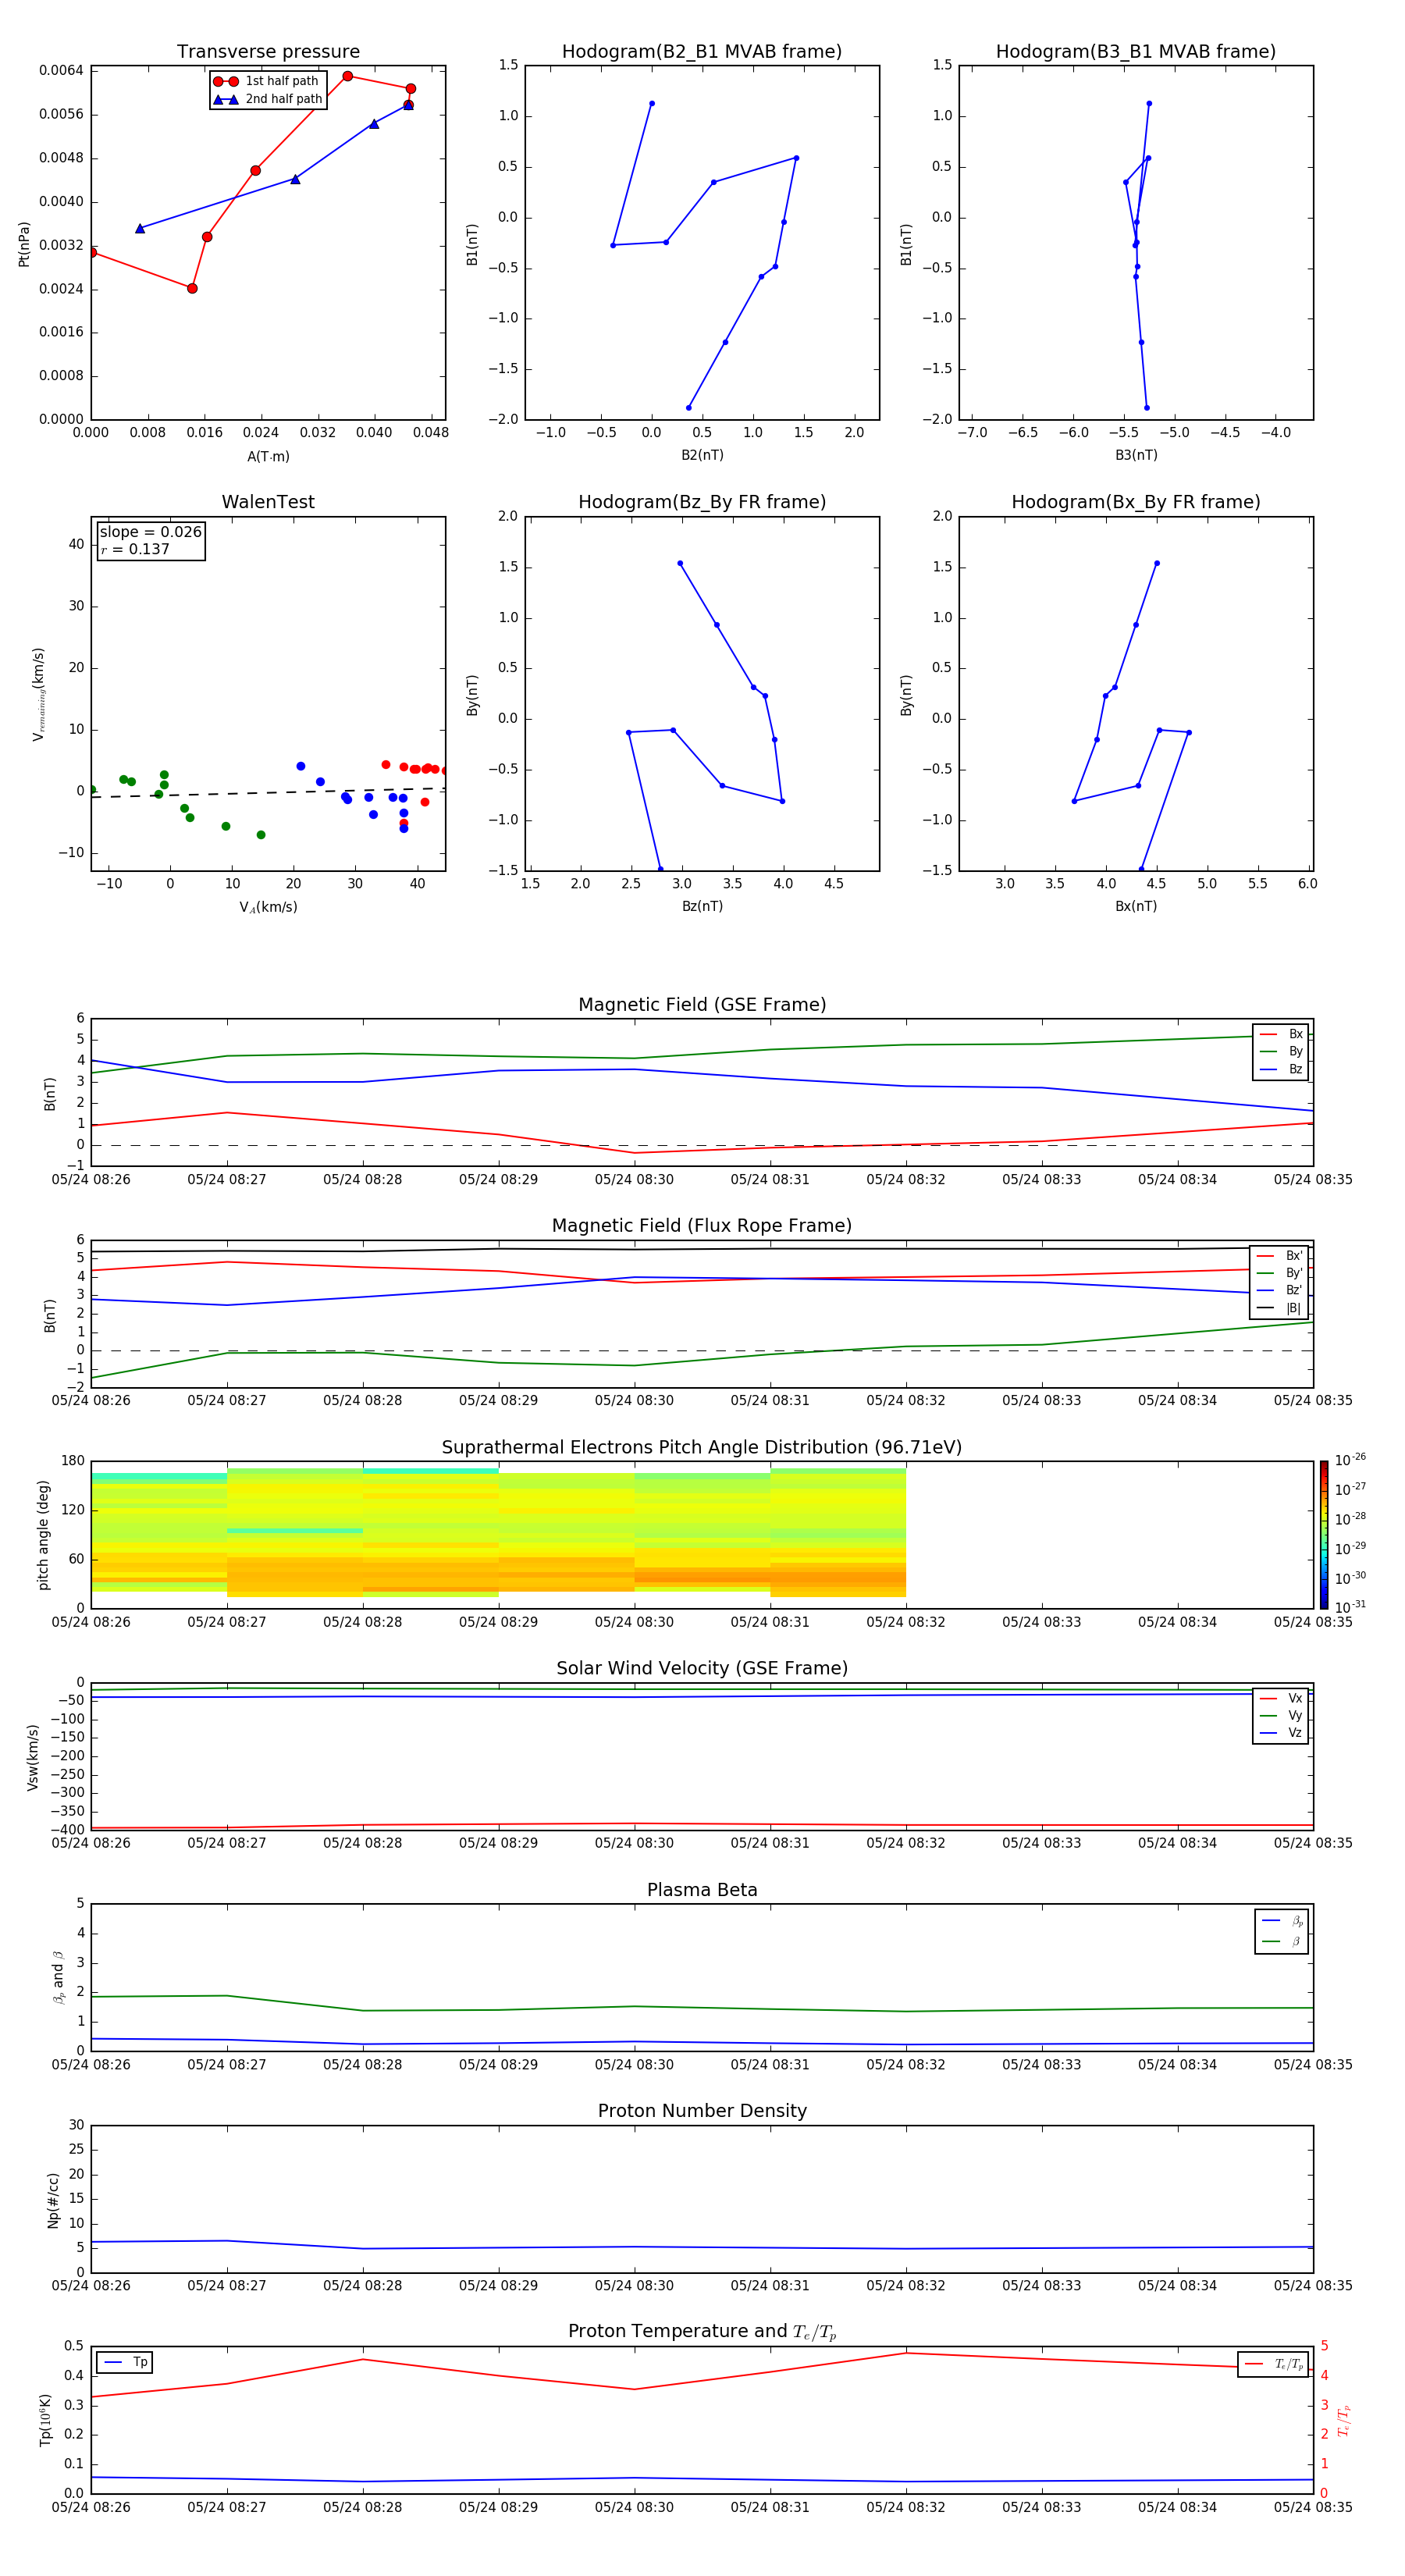The width and height of the screenshot is (1405, 2576).
Task: Click the 'Proton Number Density' panel title
Action: click(702, 2111)
